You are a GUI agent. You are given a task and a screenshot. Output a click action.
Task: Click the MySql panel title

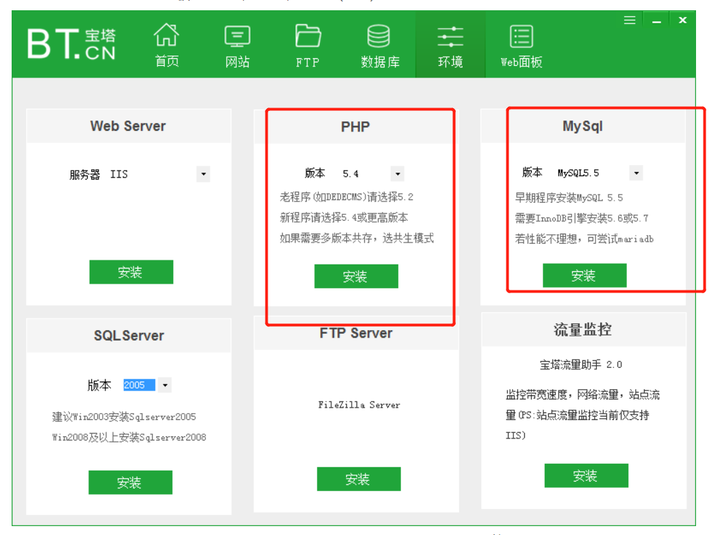tap(582, 126)
